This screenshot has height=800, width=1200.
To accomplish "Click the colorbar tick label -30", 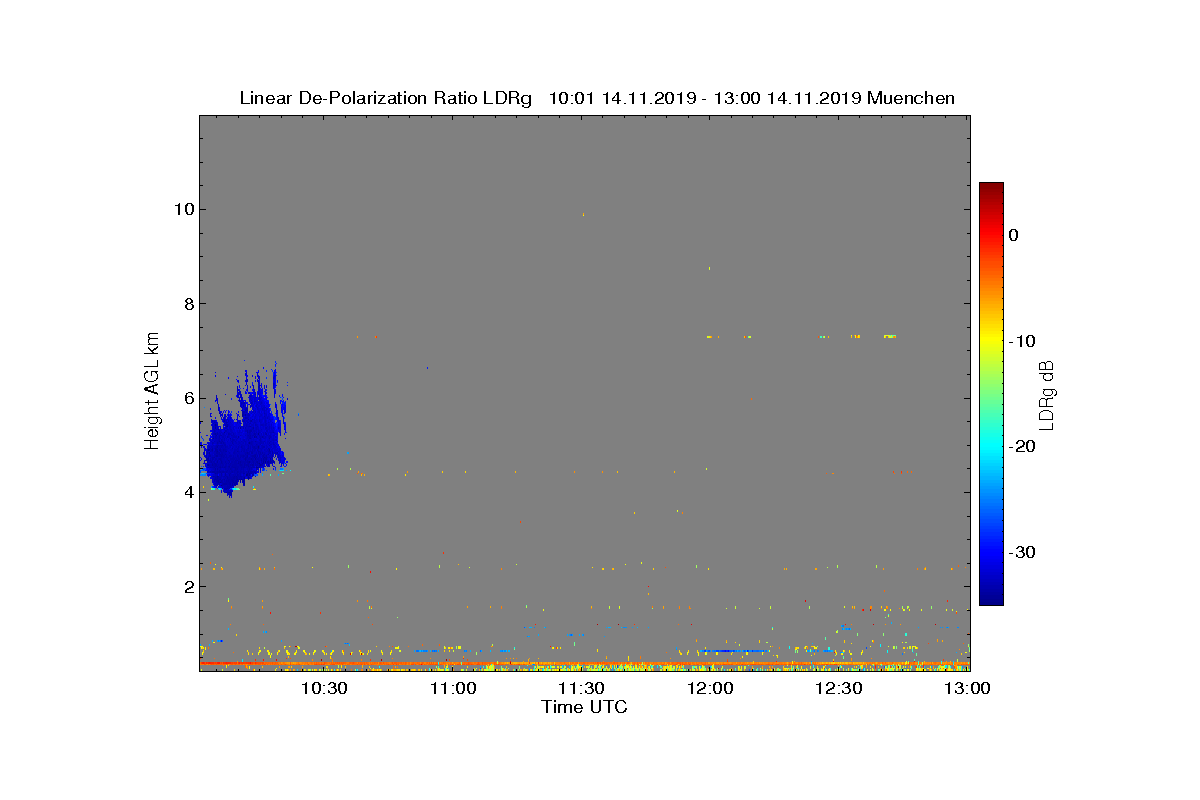I will click(1021, 552).
